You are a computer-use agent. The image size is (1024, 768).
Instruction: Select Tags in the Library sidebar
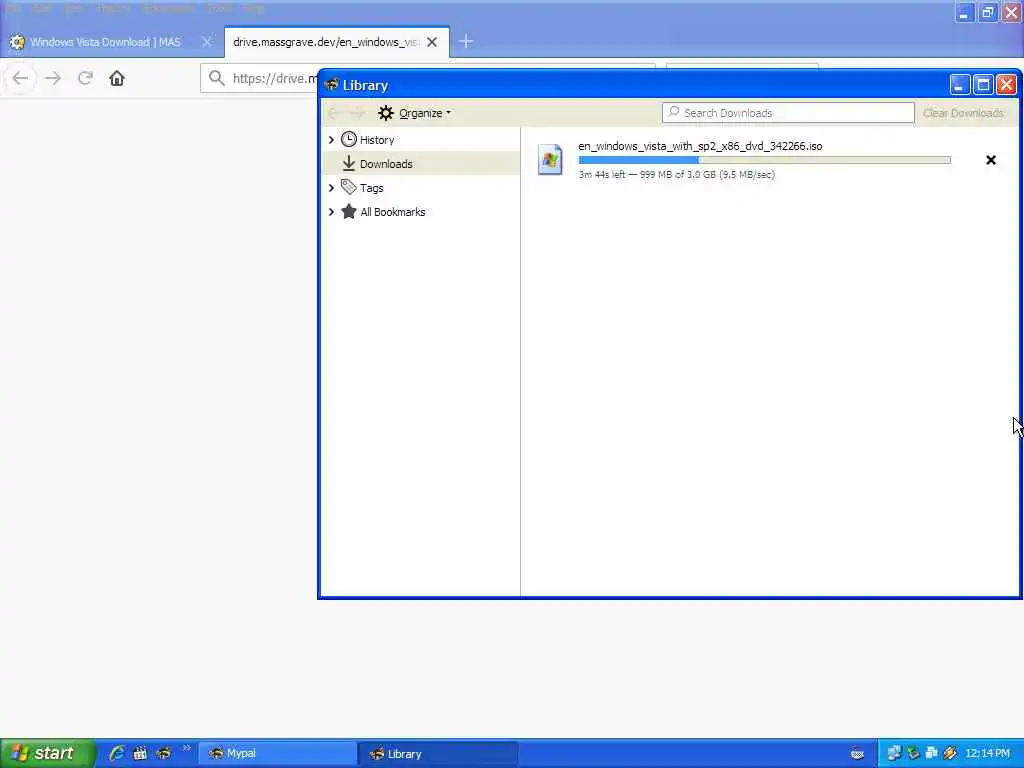(372, 188)
